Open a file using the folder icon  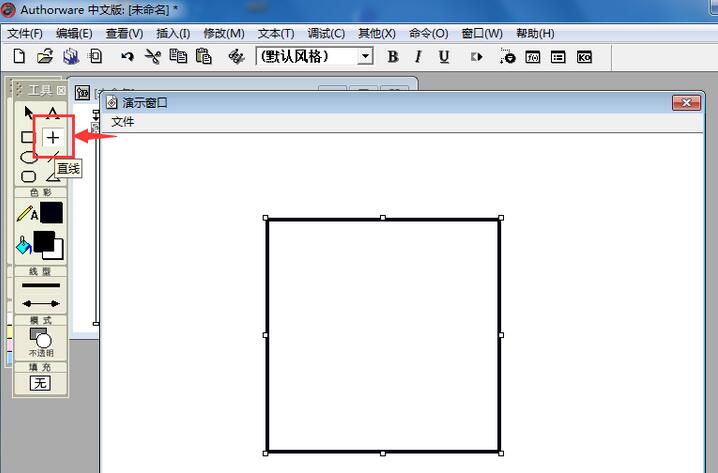(x=45, y=57)
